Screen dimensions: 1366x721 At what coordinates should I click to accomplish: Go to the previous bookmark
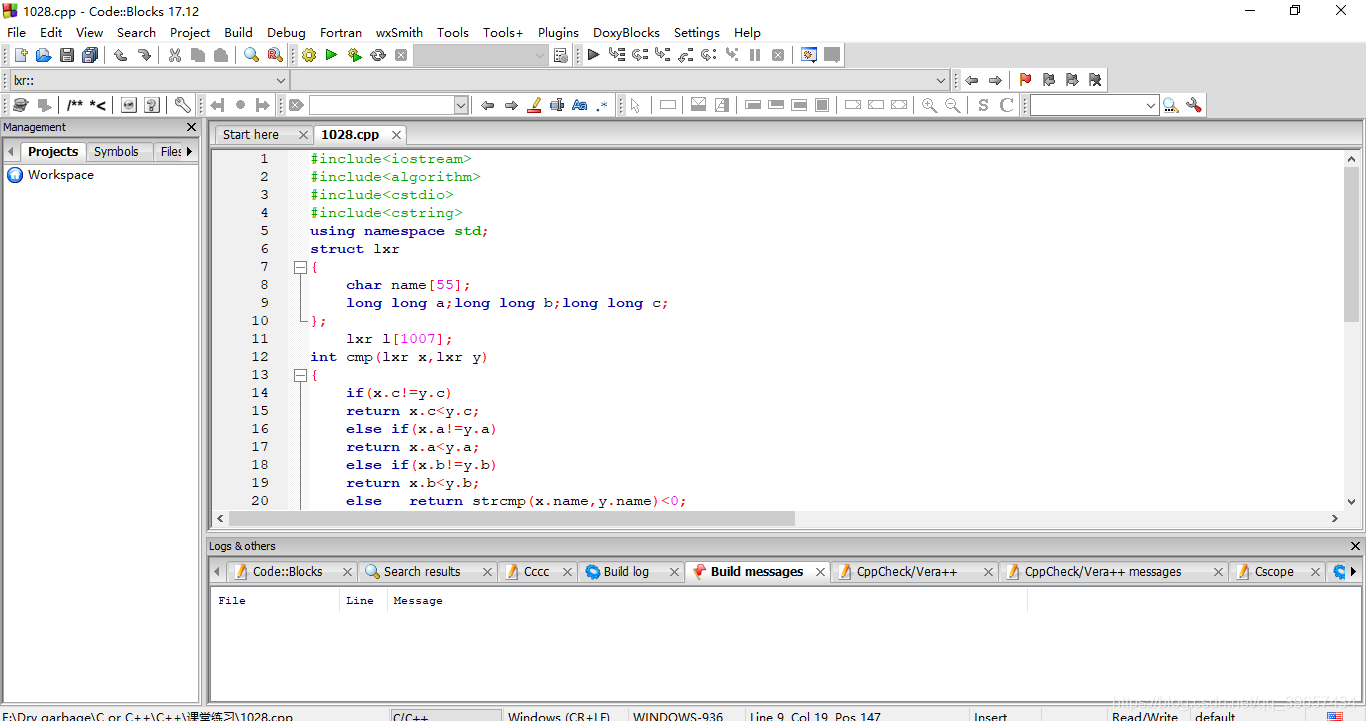(x=1049, y=80)
